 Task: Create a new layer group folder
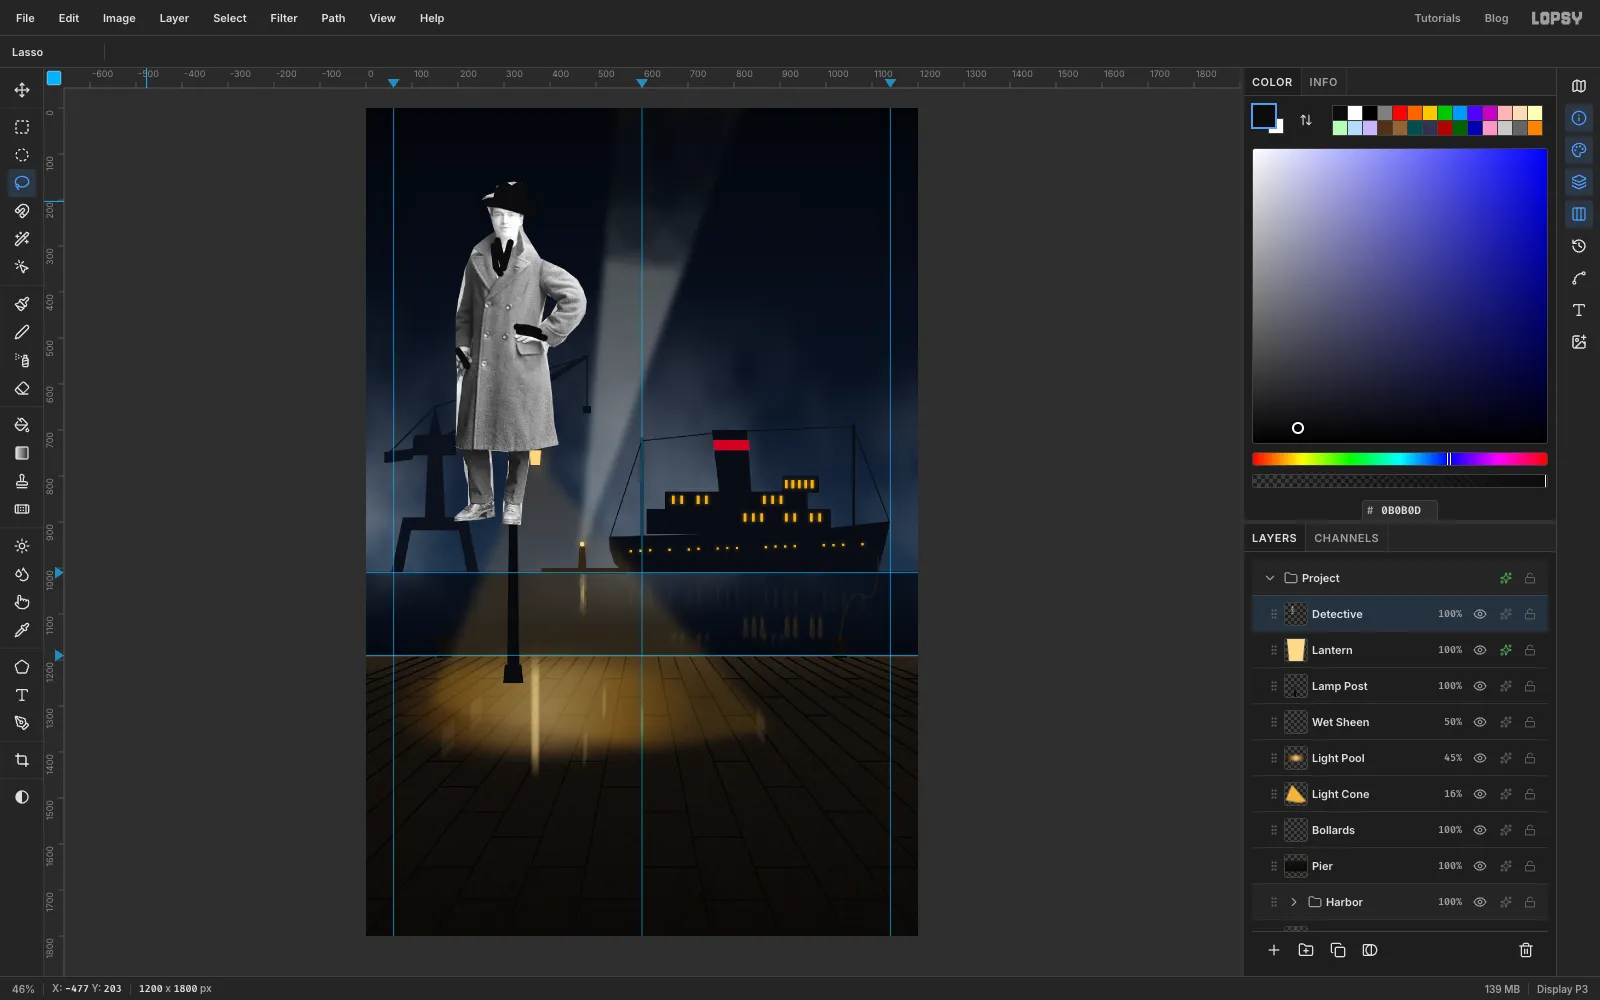point(1306,950)
